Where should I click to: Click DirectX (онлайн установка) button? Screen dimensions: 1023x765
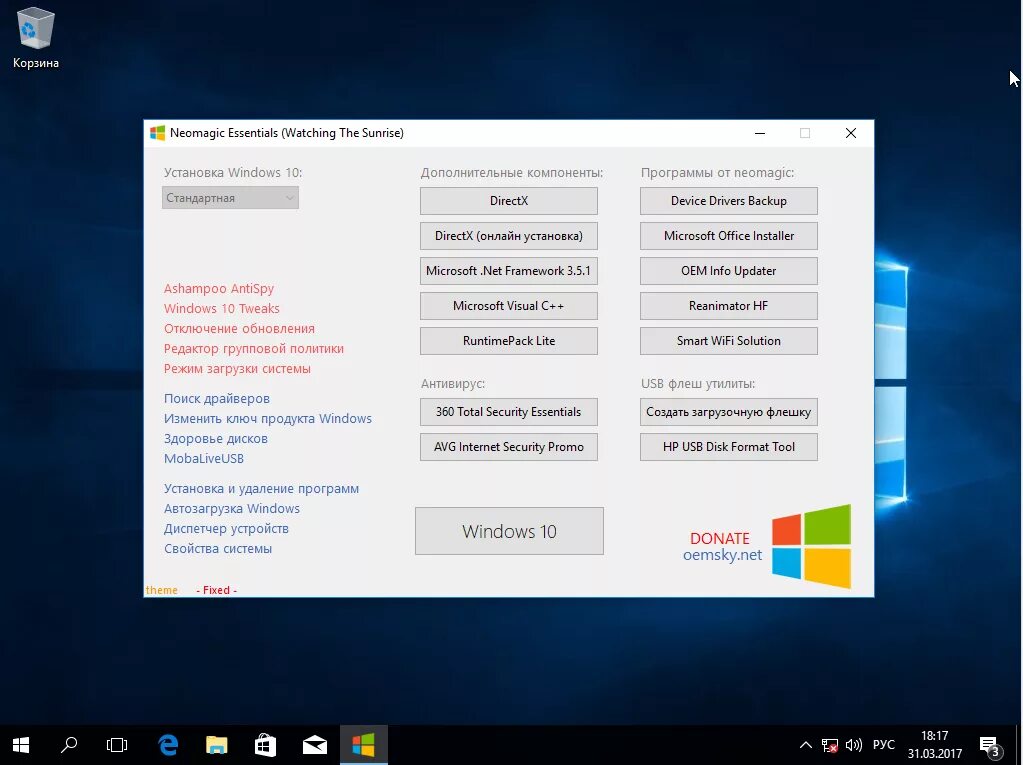(x=509, y=236)
